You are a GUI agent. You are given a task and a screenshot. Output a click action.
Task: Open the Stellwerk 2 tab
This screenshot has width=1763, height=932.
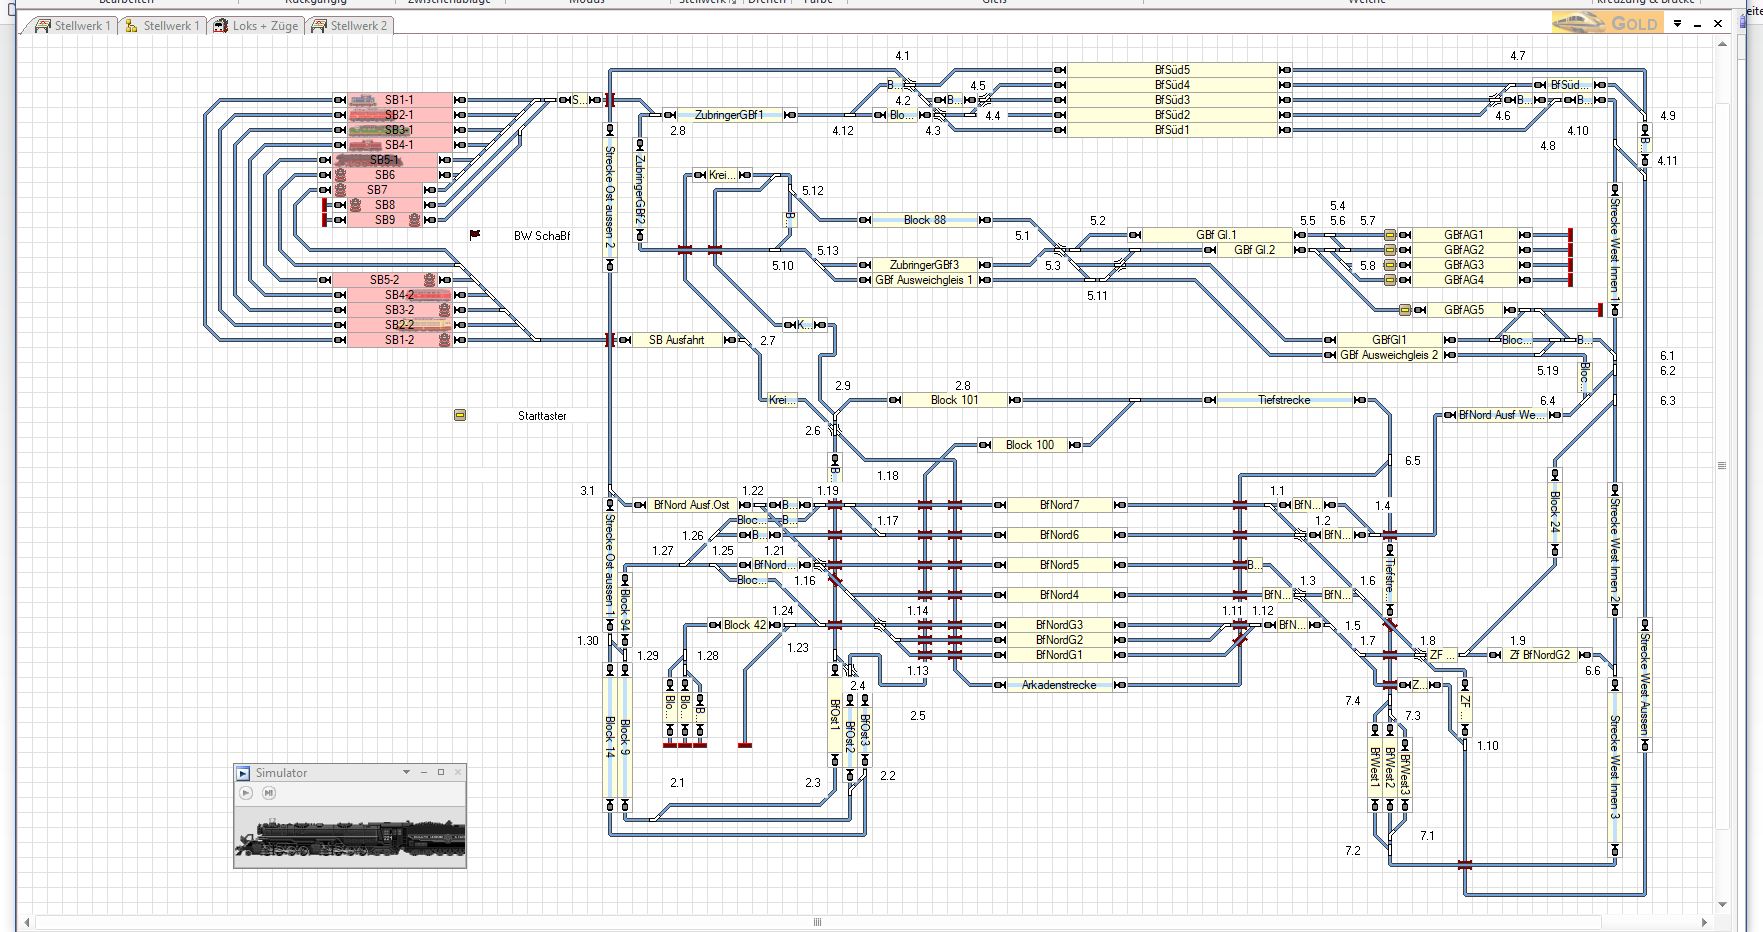(x=349, y=26)
